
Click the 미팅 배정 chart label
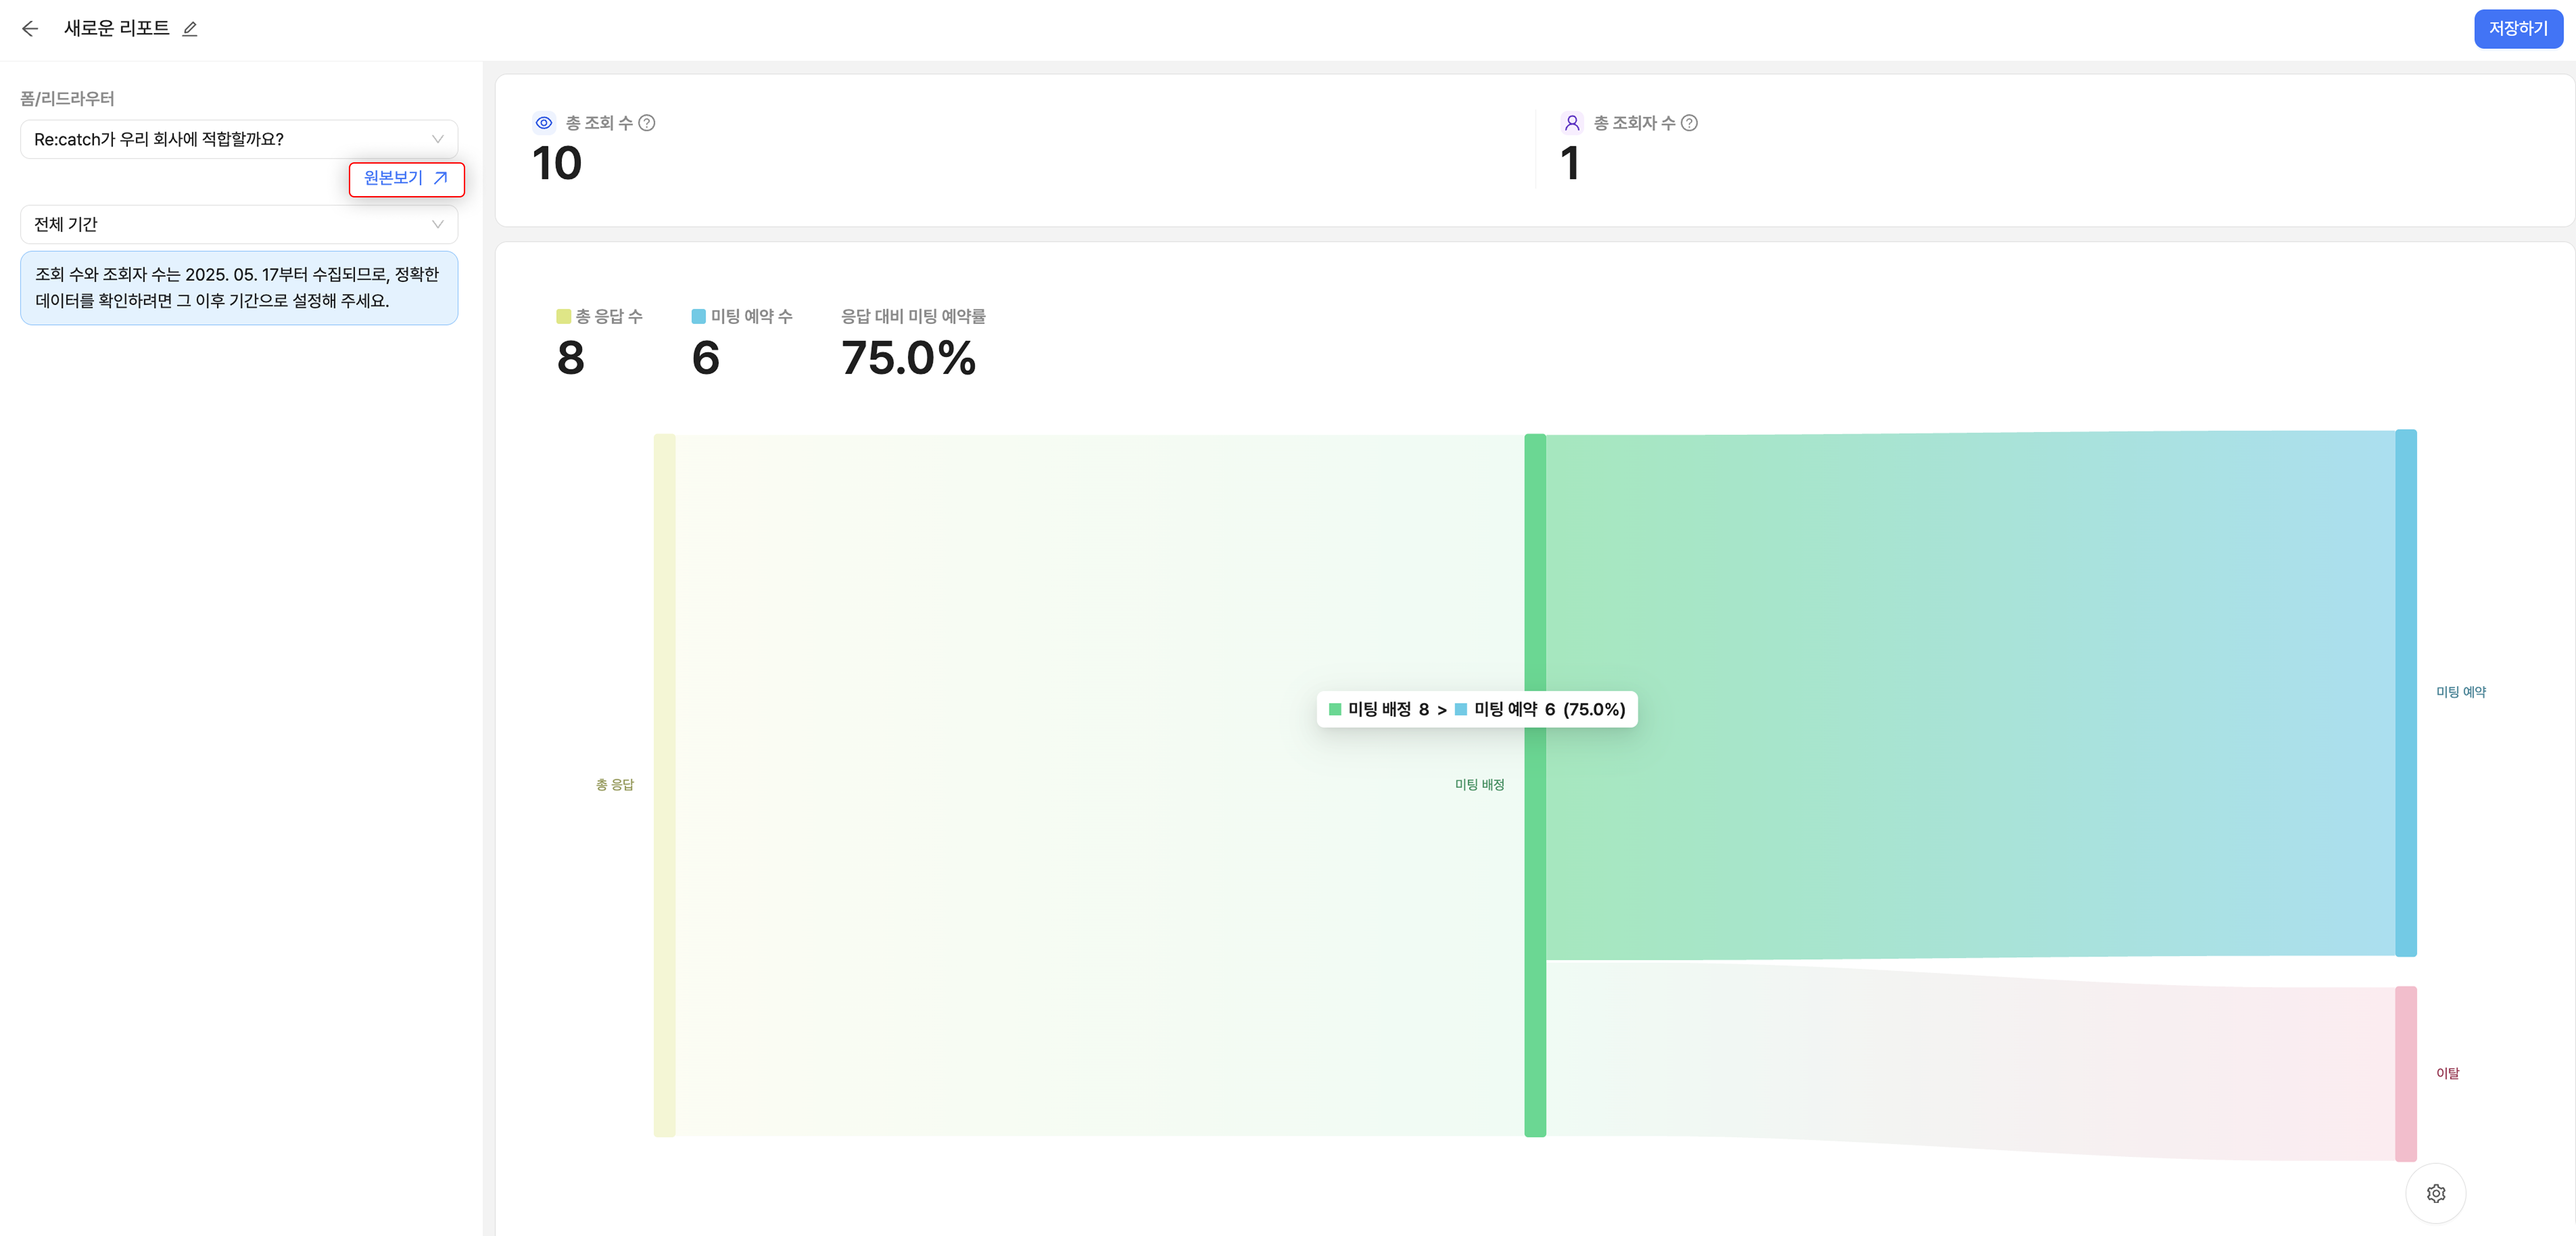coord(1480,785)
